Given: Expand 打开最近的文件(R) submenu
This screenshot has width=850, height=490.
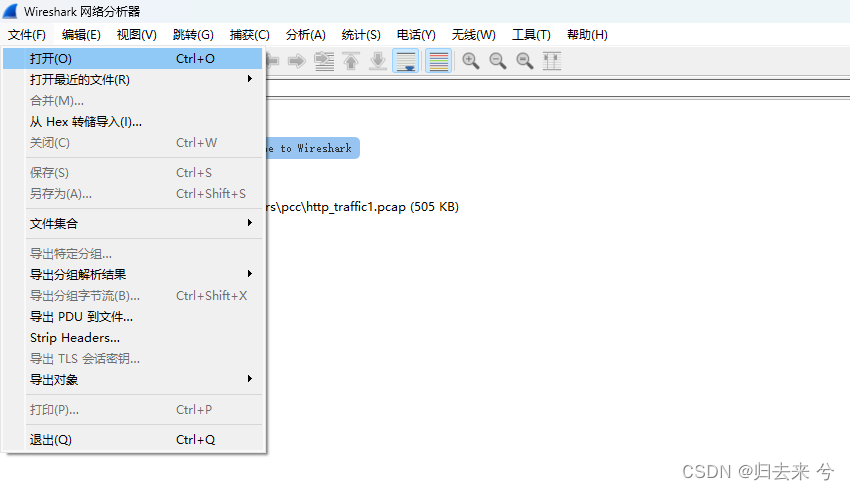Looking at the screenshot, I should pyautogui.click(x=133, y=80).
